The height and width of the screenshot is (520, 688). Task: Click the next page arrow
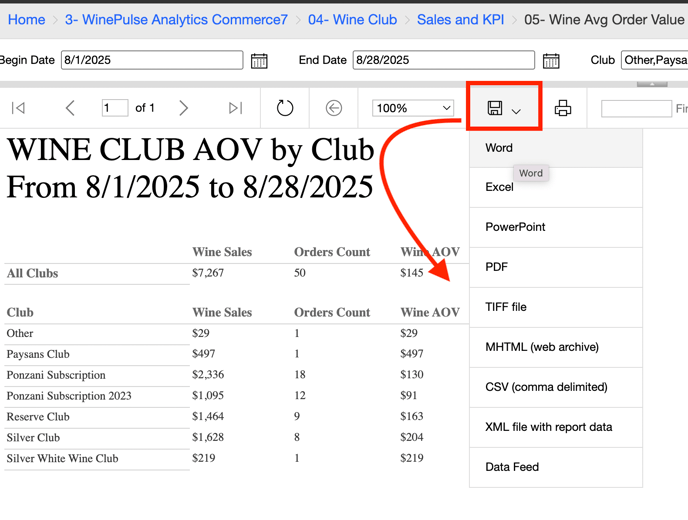tap(183, 108)
